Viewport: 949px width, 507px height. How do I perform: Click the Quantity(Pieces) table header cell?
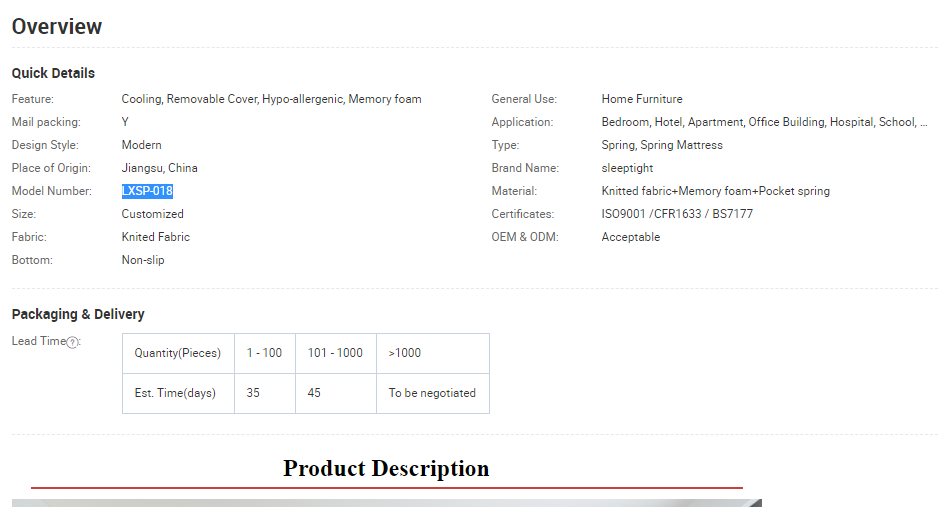[178, 353]
